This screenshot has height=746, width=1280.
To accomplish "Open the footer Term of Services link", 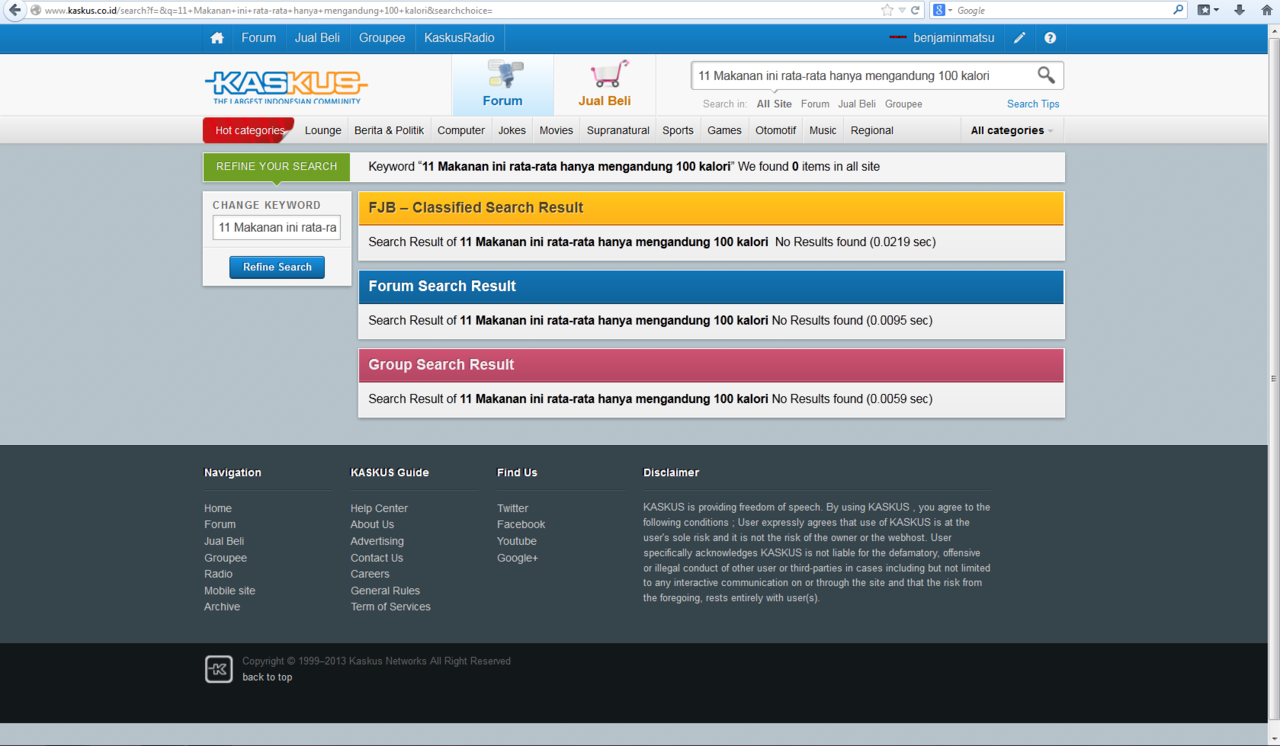I will 391,607.
